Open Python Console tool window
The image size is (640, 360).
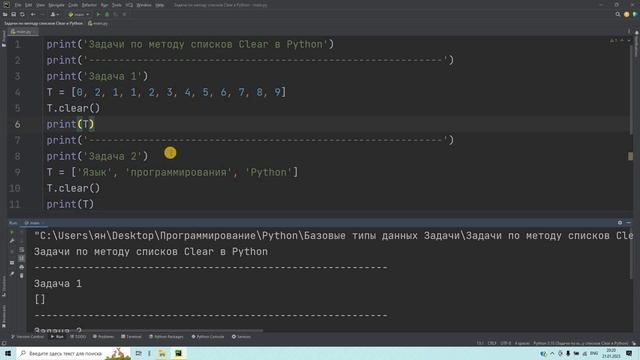click(x=208, y=337)
